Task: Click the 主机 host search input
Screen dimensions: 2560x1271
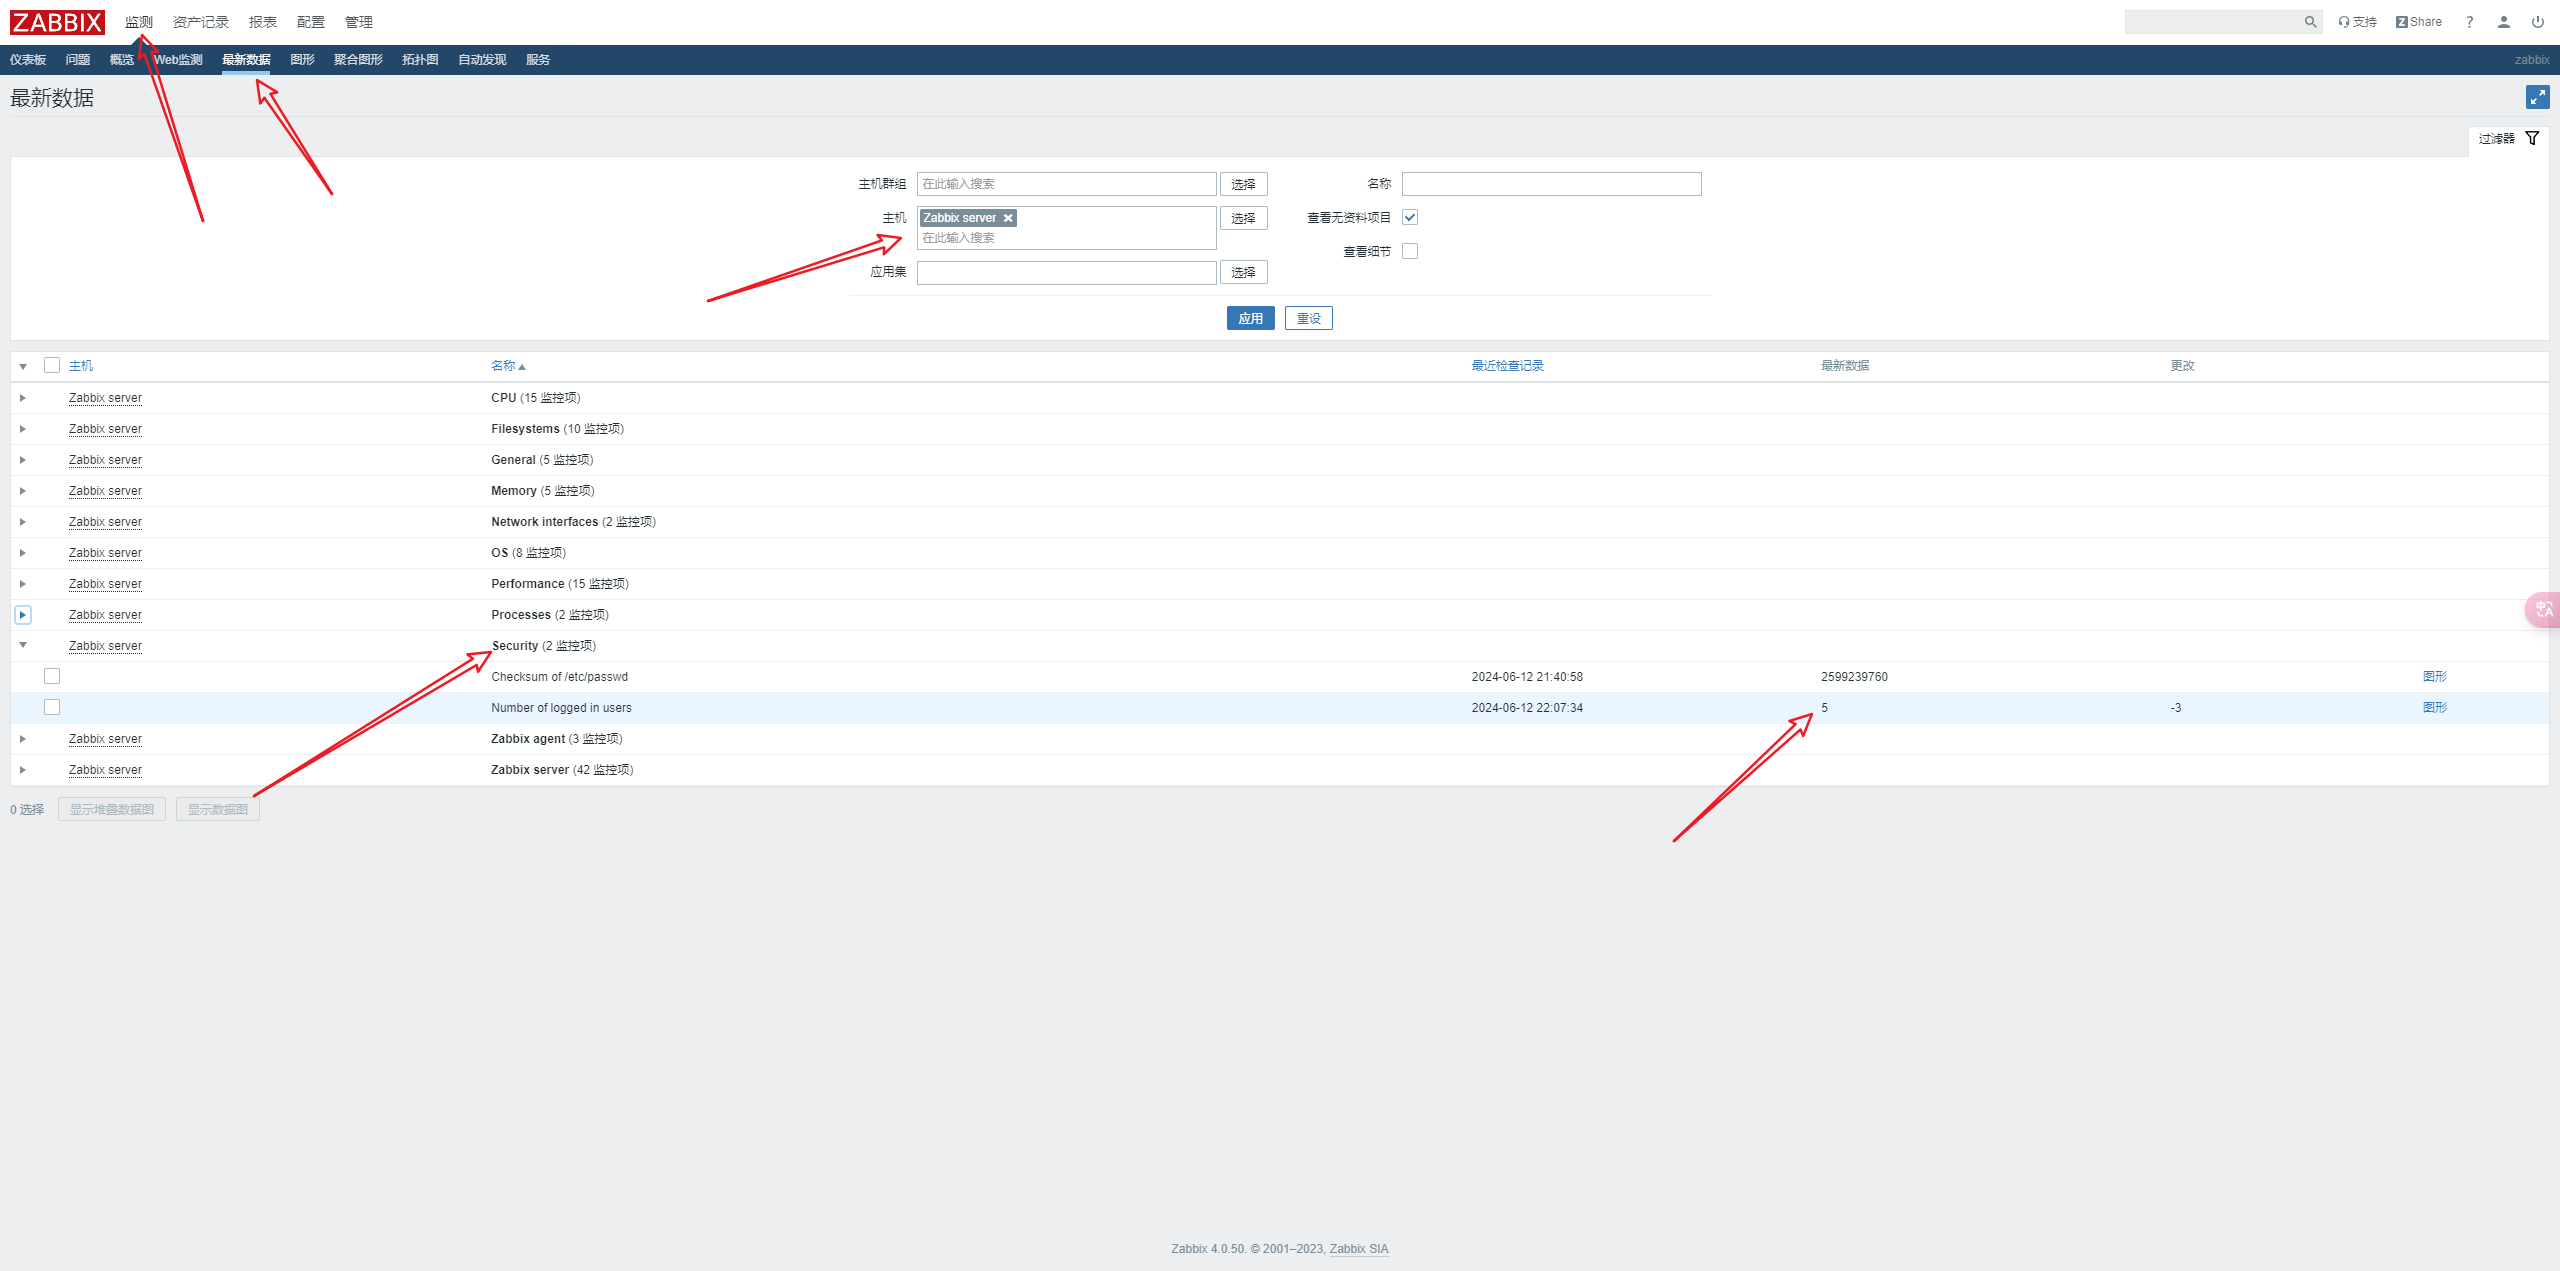Action: [x=1066, y=238]
